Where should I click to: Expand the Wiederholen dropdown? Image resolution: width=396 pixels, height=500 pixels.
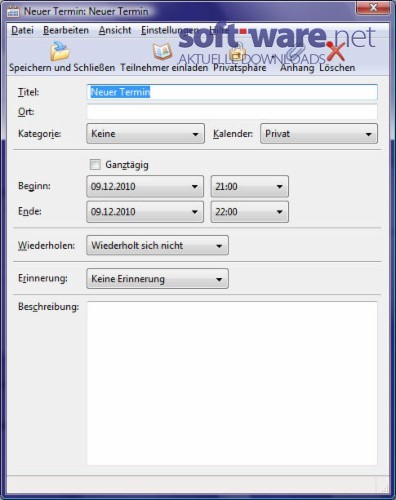point(157,245)
